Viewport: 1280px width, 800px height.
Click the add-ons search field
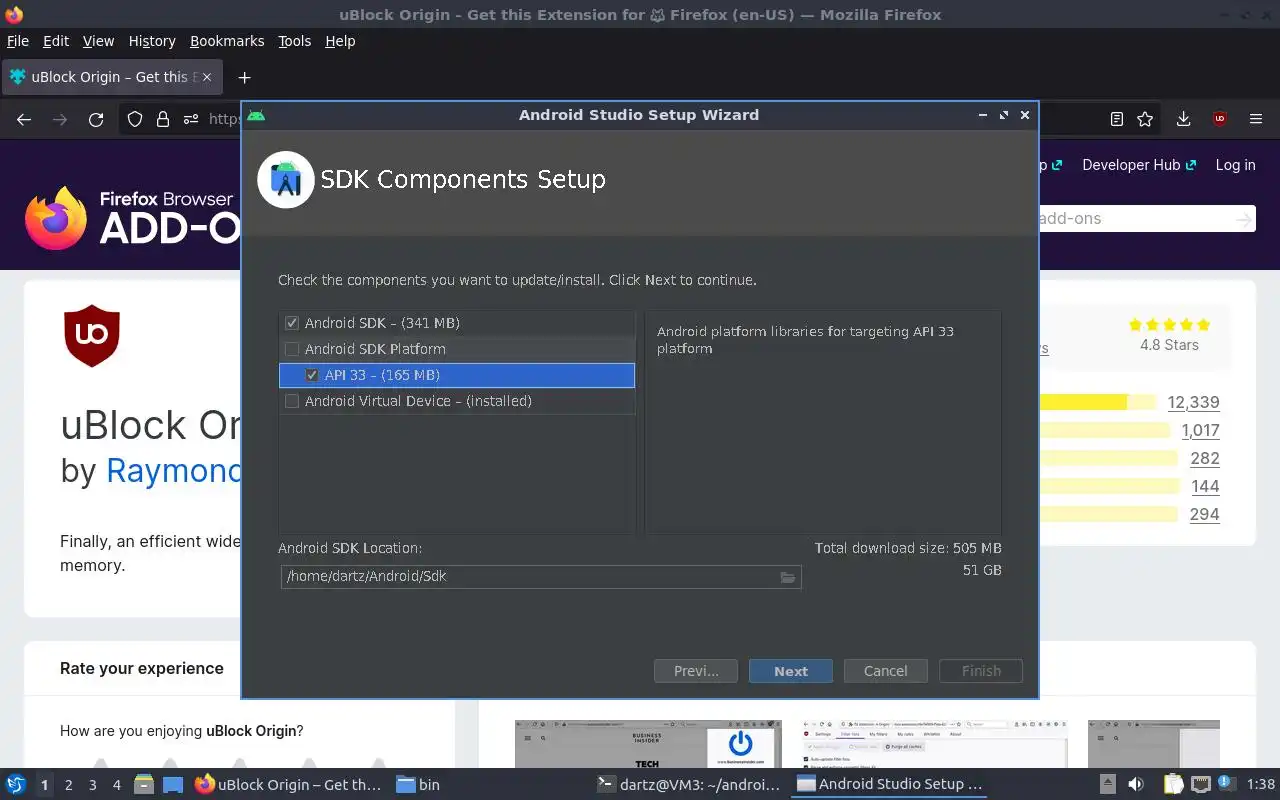(1135, 218)
